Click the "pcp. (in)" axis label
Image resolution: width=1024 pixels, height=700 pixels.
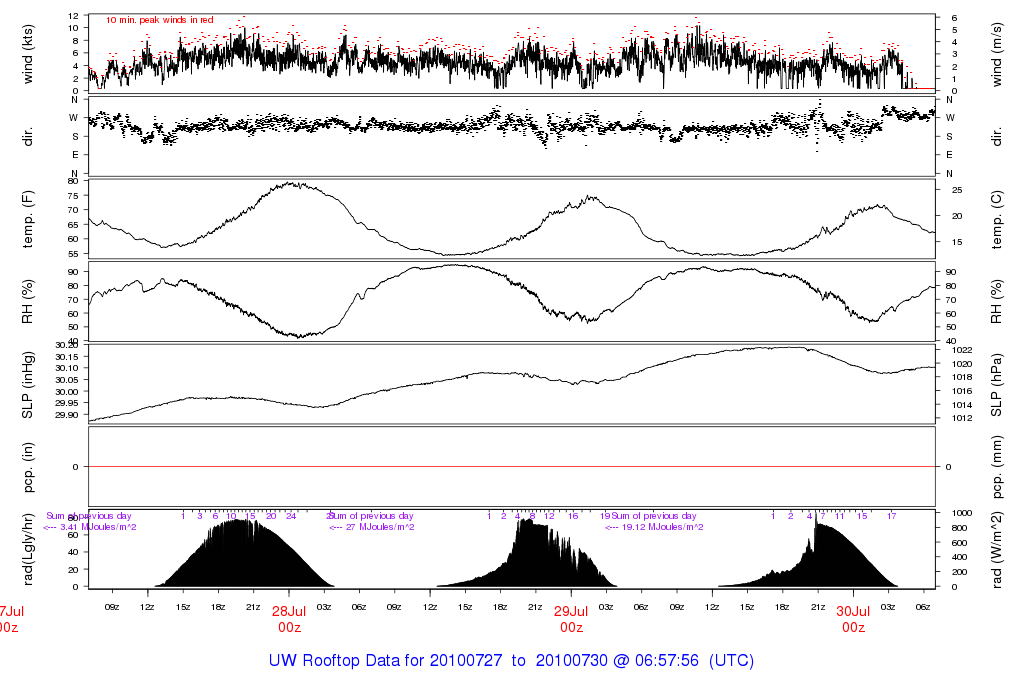[27, 467]
